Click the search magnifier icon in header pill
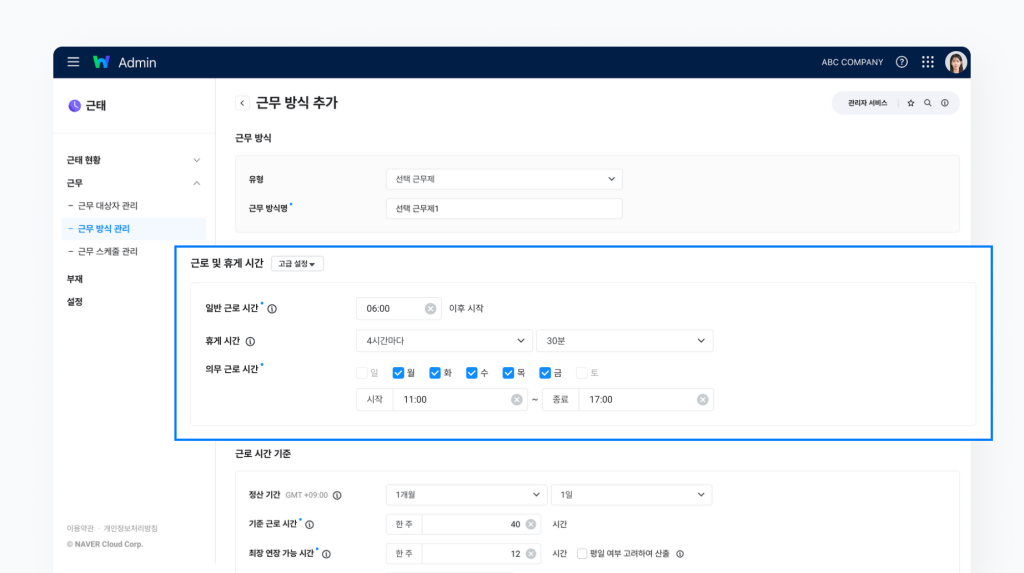1024x573 pixels. click(927, 103)
